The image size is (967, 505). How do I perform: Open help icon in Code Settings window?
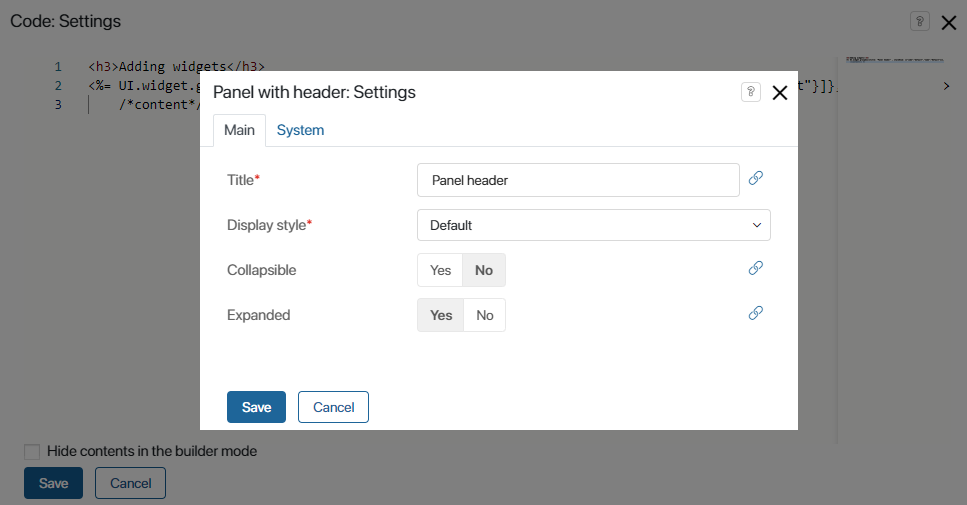pyautogui.click(x=919, y=21)
